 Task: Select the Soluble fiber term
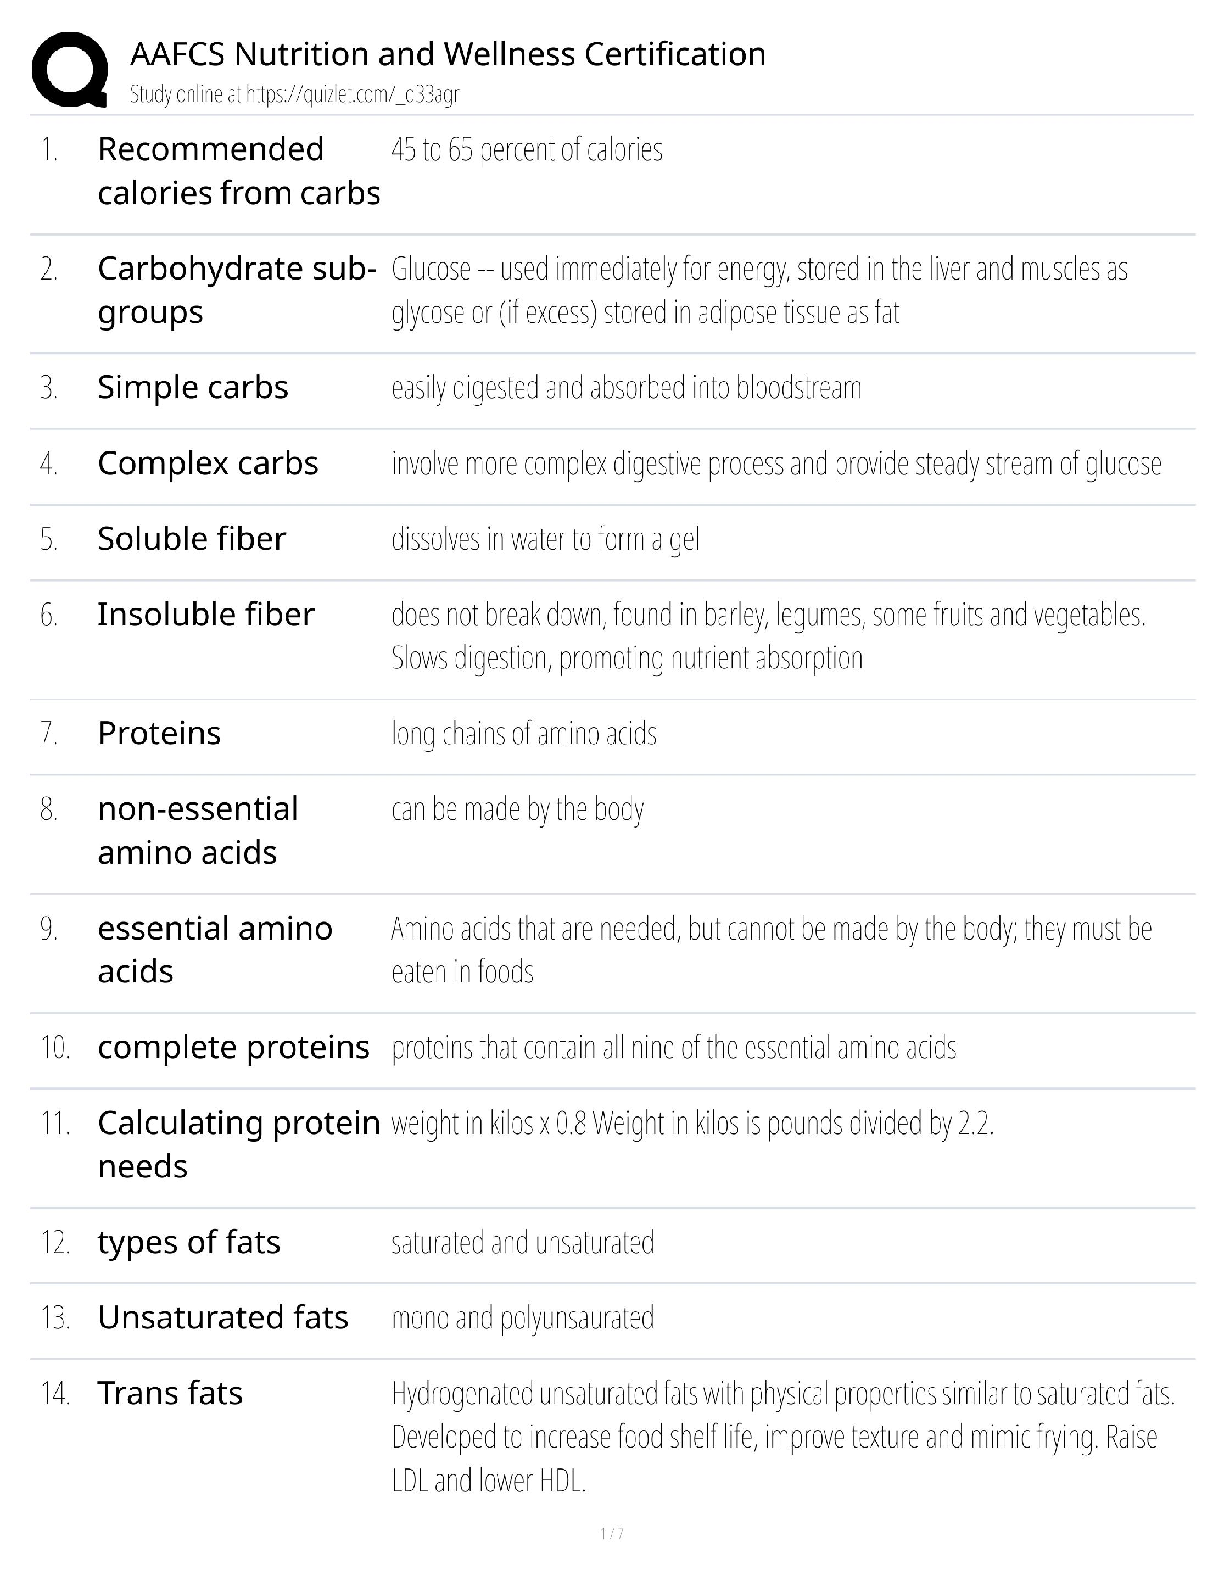coord(192,539)
